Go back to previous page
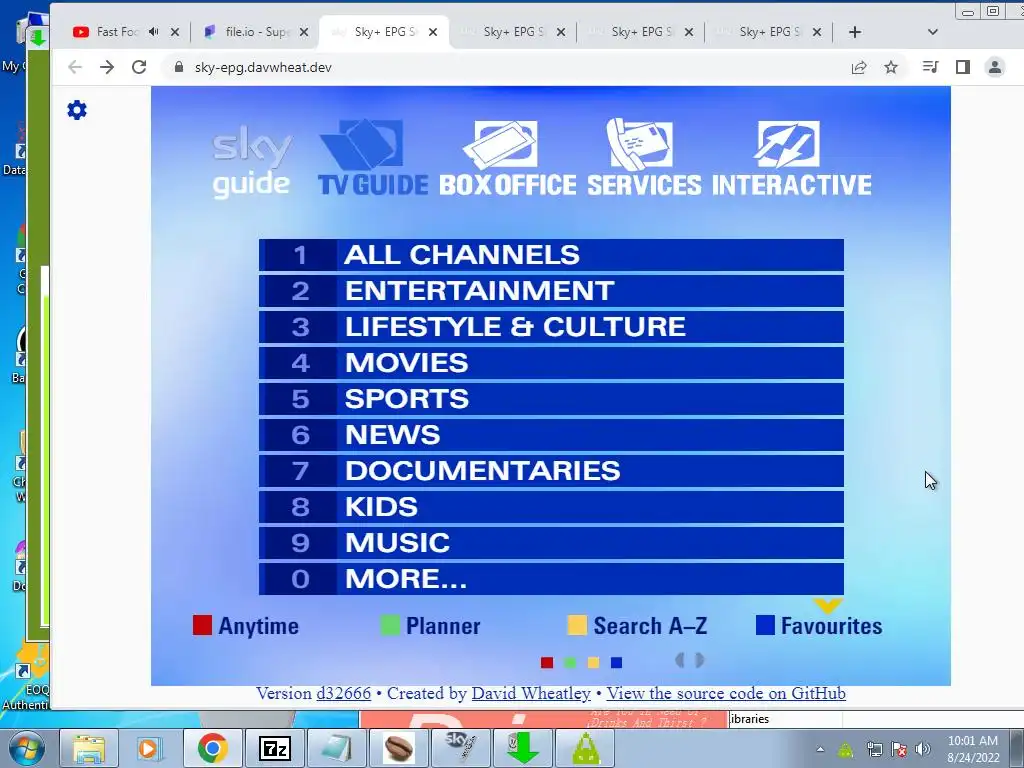 click(75, 67)
